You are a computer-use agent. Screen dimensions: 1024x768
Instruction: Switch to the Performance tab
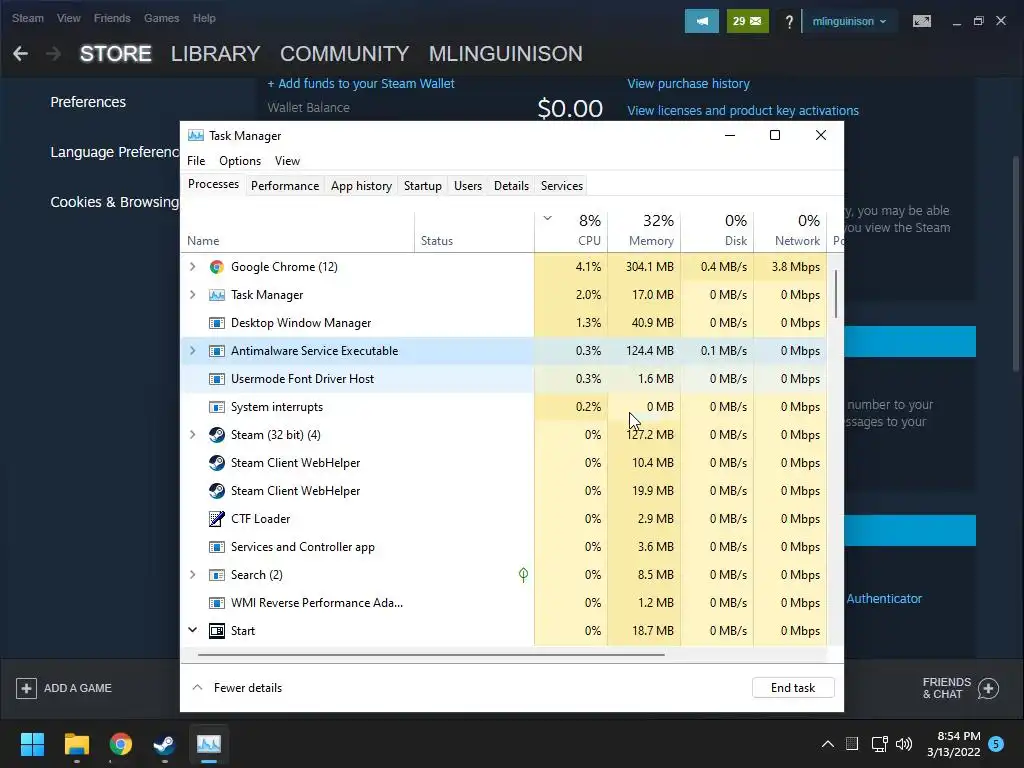click(x=285, y=185)
